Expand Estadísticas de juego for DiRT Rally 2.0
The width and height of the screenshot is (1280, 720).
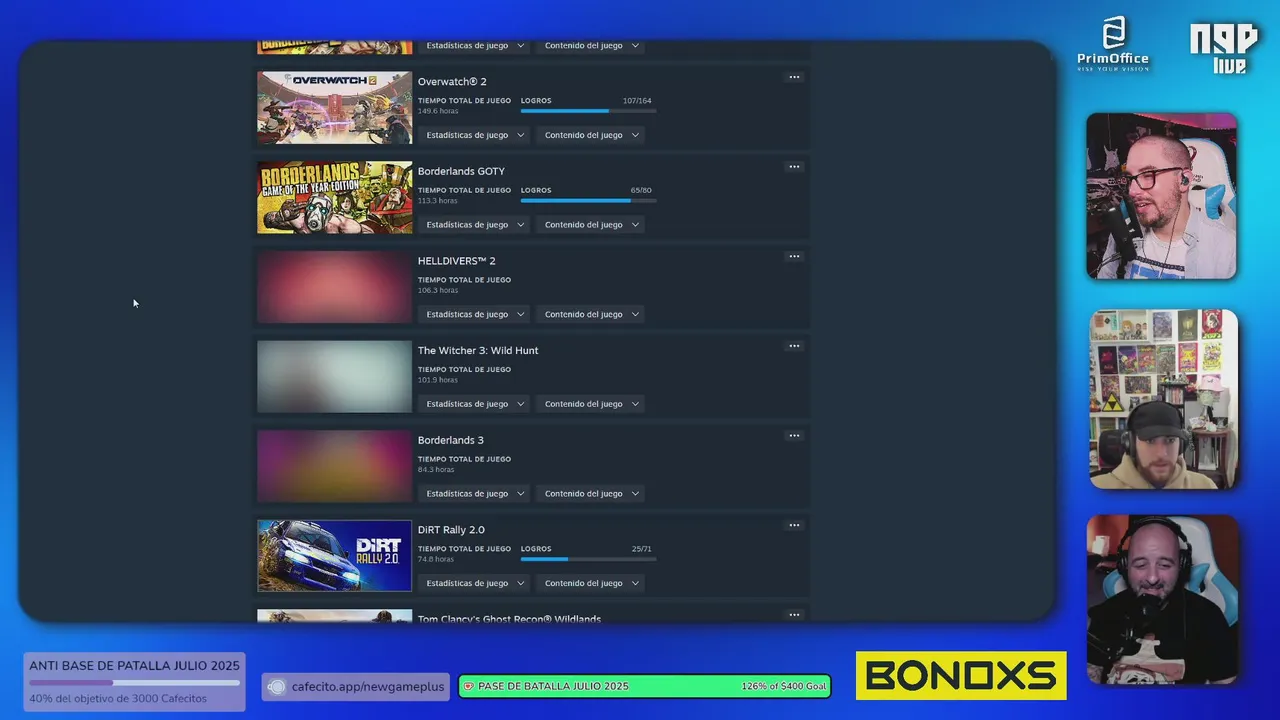pyautogui.click(x=474, y=583)
